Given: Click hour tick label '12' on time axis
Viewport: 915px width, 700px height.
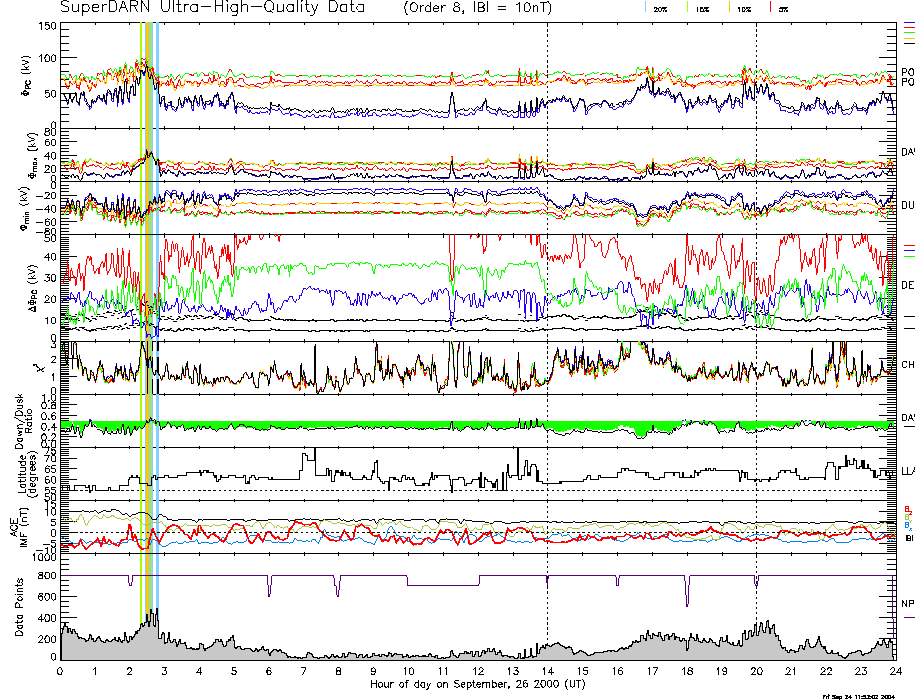Looking at the screenshot, I should tap(478, 671).
